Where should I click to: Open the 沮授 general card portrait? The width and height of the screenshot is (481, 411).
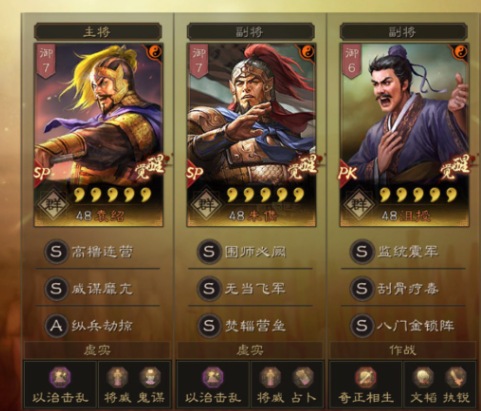tap(404, 135)
